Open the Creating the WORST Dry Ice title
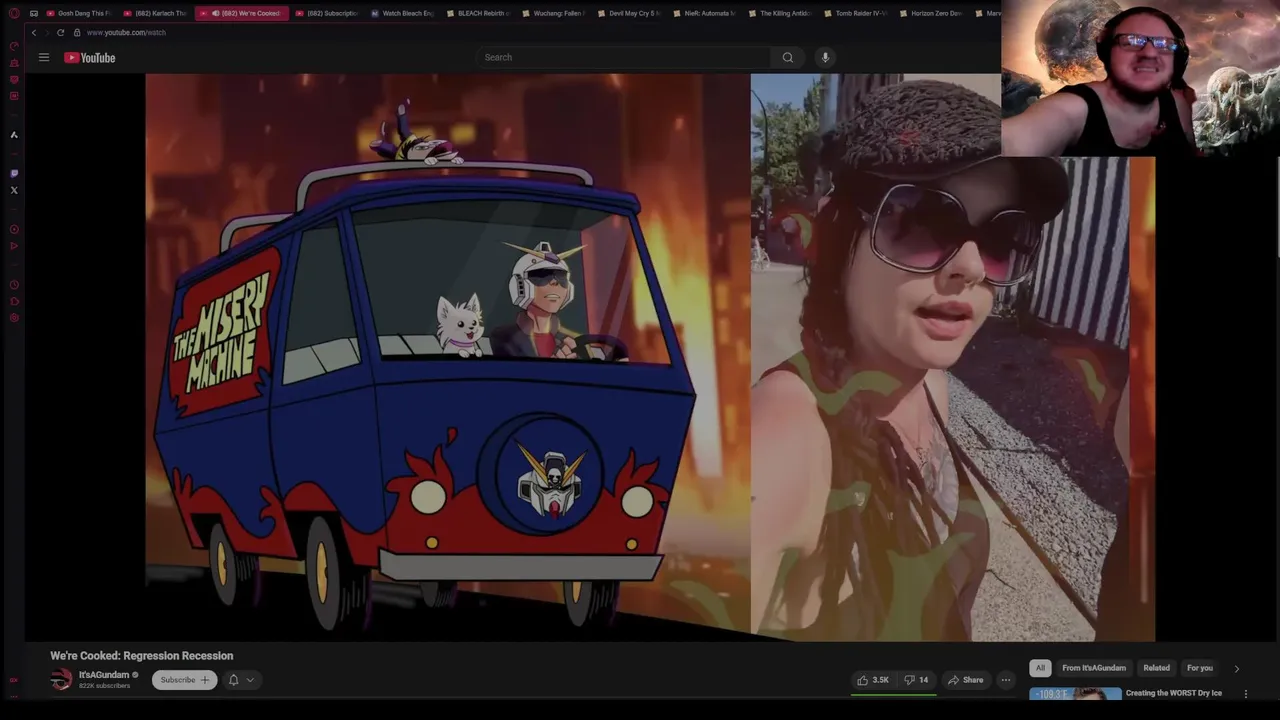This screenshot has width=1280, height=720. 1174,693
